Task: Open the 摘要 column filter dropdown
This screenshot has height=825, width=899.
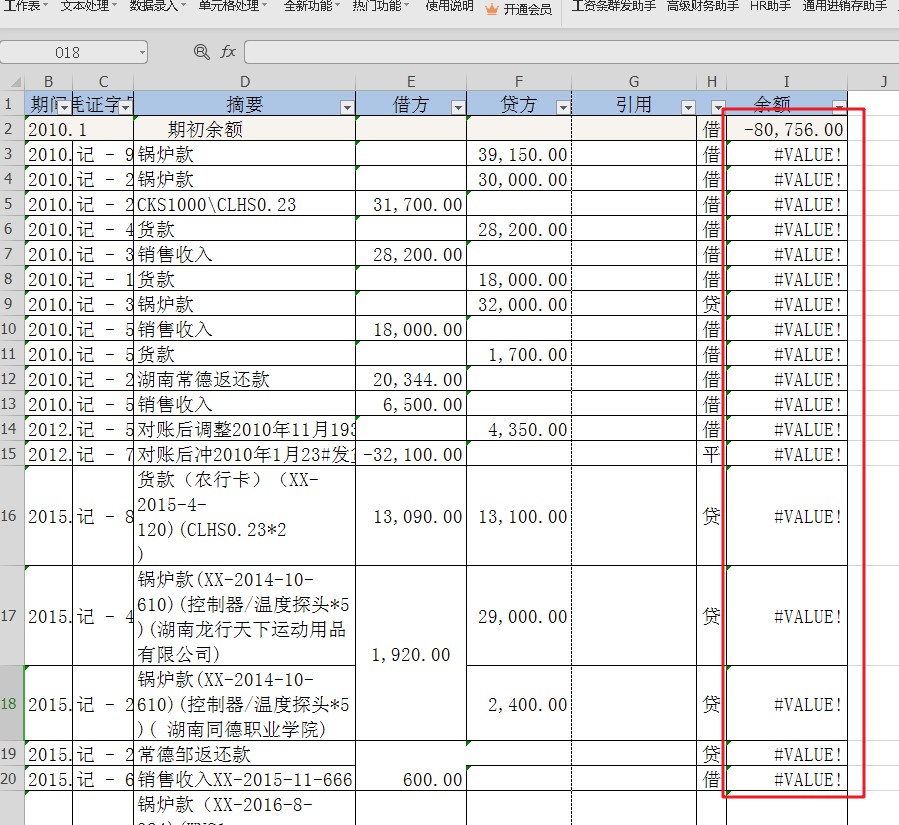Action: click(x=347, y=104)
